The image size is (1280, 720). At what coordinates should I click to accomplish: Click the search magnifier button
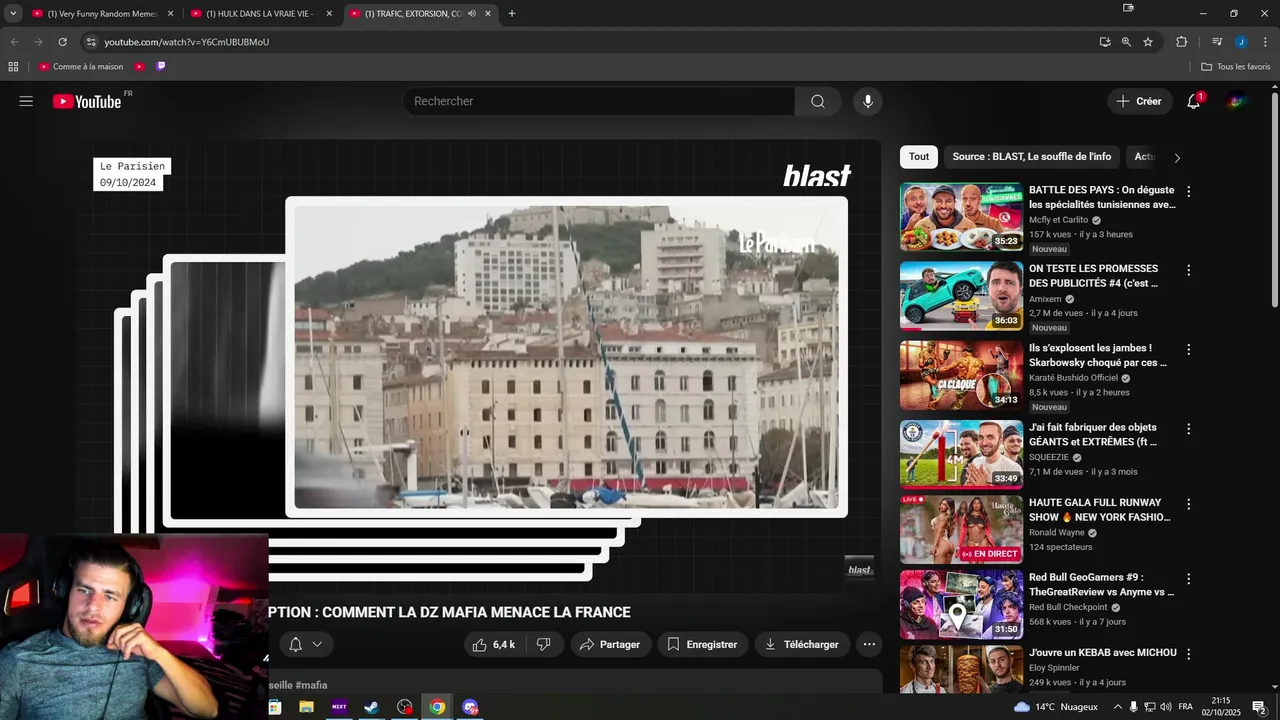[x=818, y=101]
